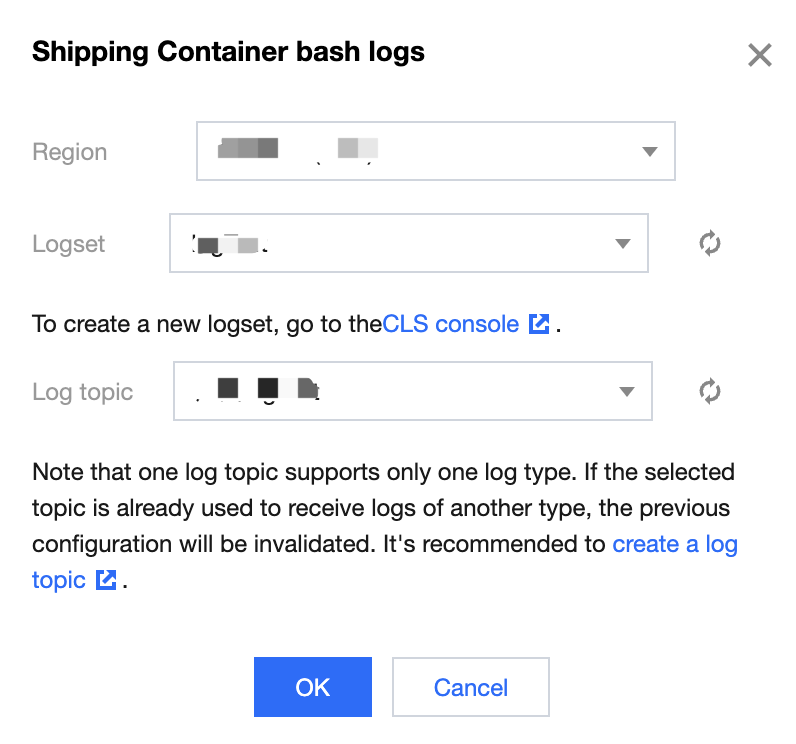Click the Logset field label
796x744 pixels.
69,243
